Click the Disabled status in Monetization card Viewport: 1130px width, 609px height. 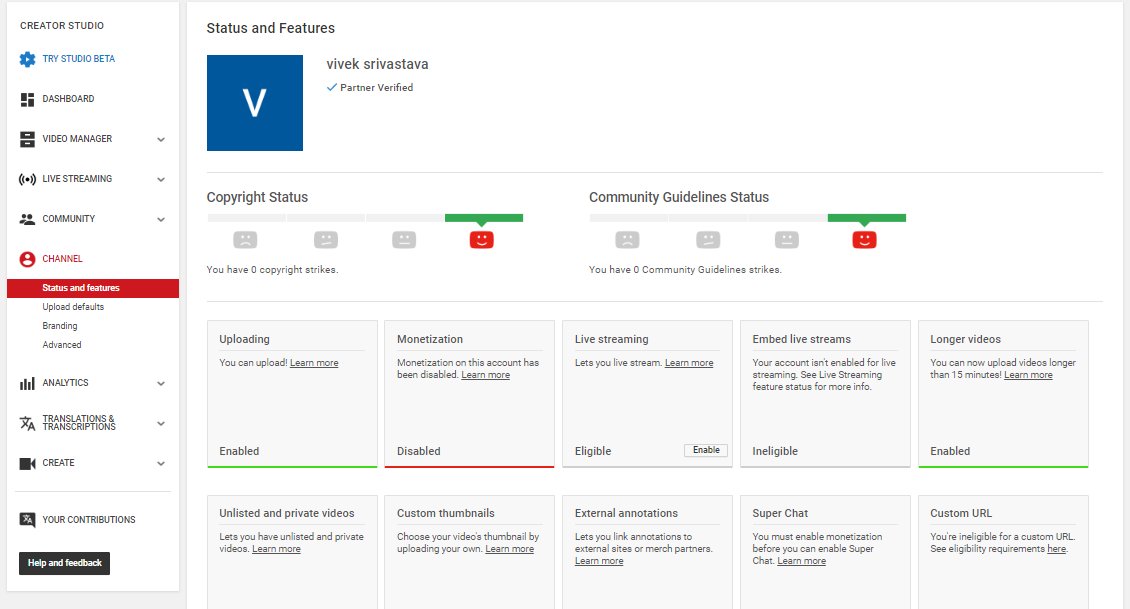coord(419,451)
